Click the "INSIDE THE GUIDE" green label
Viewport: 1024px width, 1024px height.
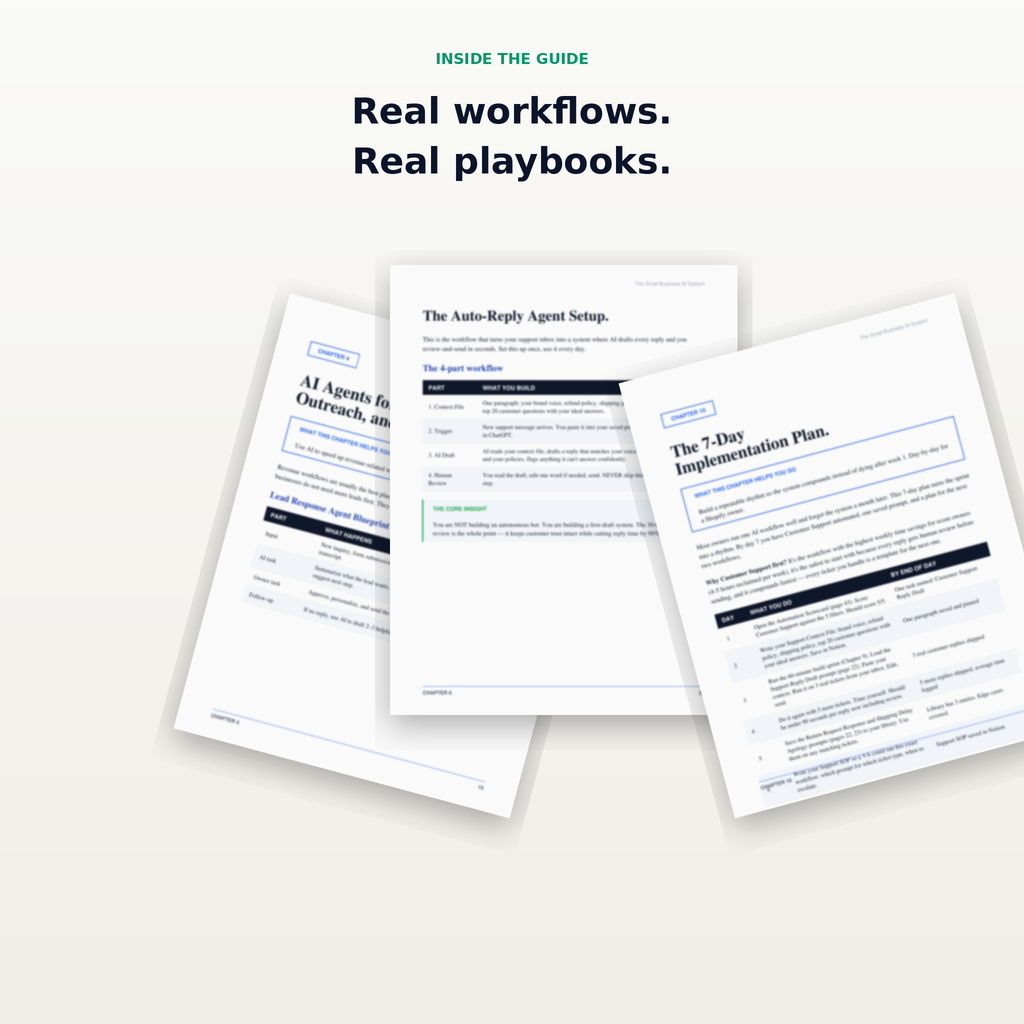tap(511, 59)
